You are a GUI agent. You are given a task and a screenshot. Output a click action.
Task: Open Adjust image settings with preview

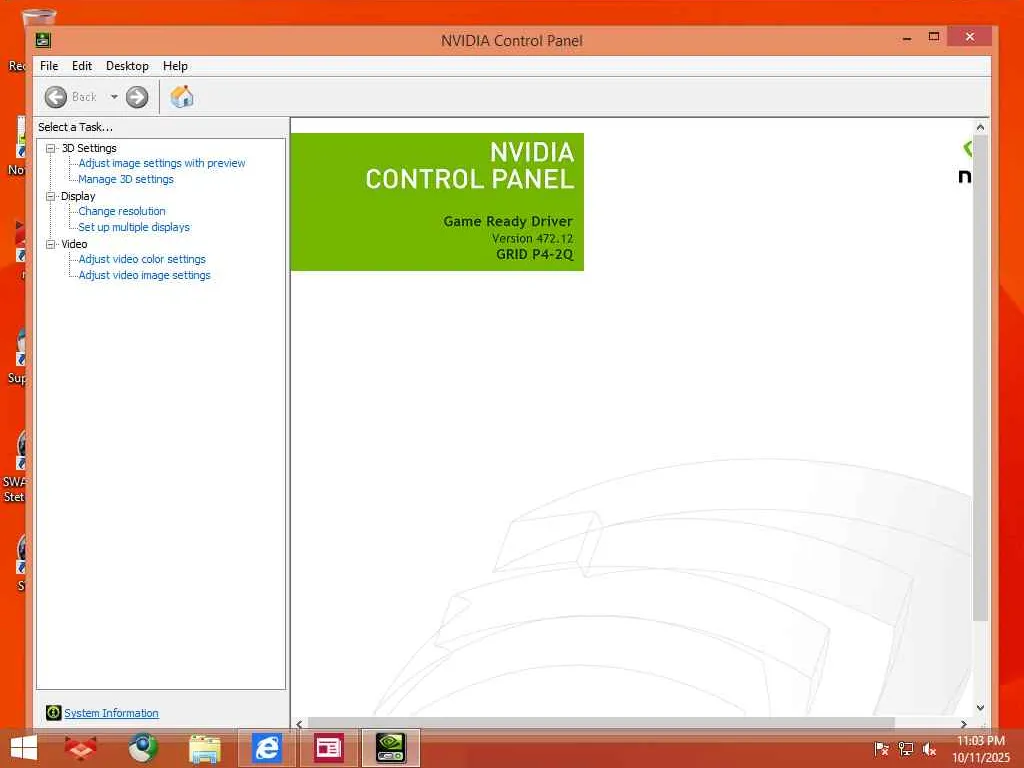[162, 163]
